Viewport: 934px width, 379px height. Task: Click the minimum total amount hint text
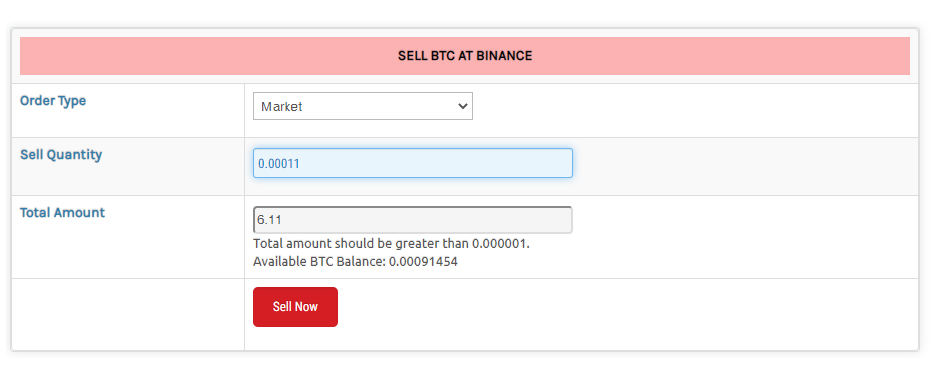(x=391, y=244)
